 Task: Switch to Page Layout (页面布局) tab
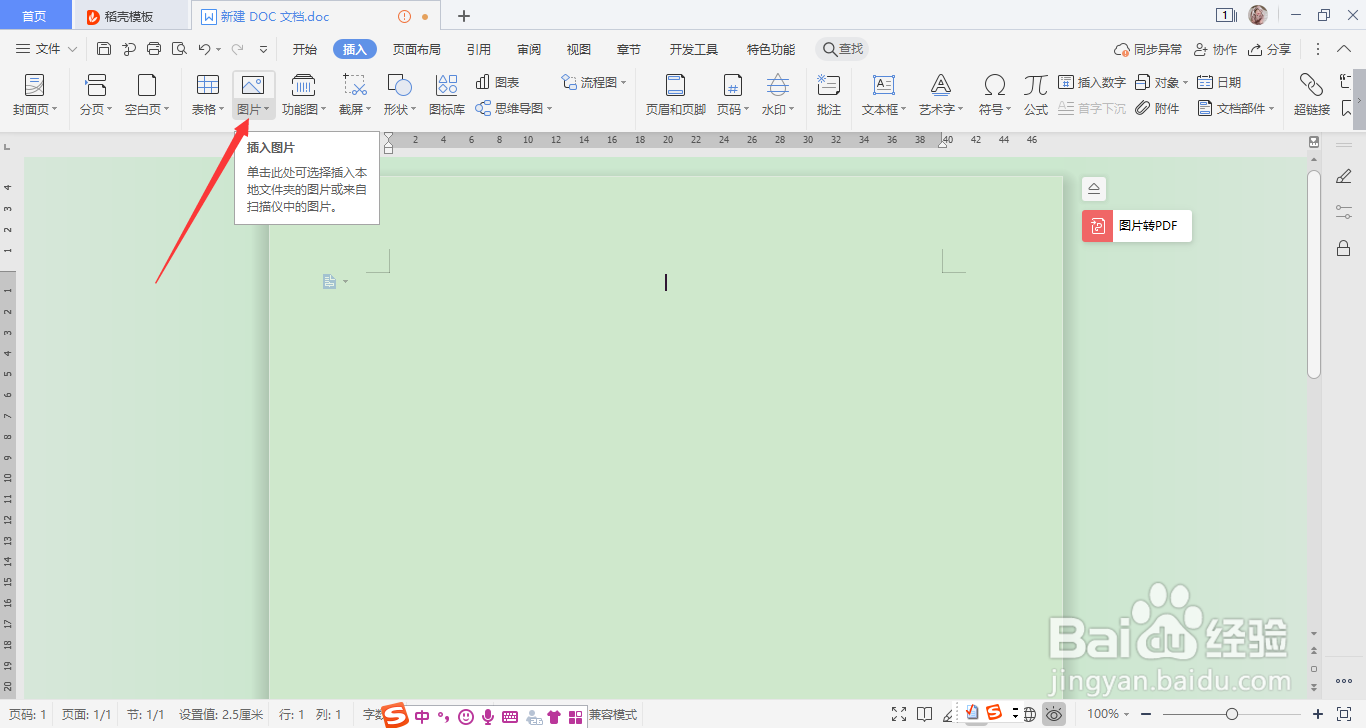[416, 49]
